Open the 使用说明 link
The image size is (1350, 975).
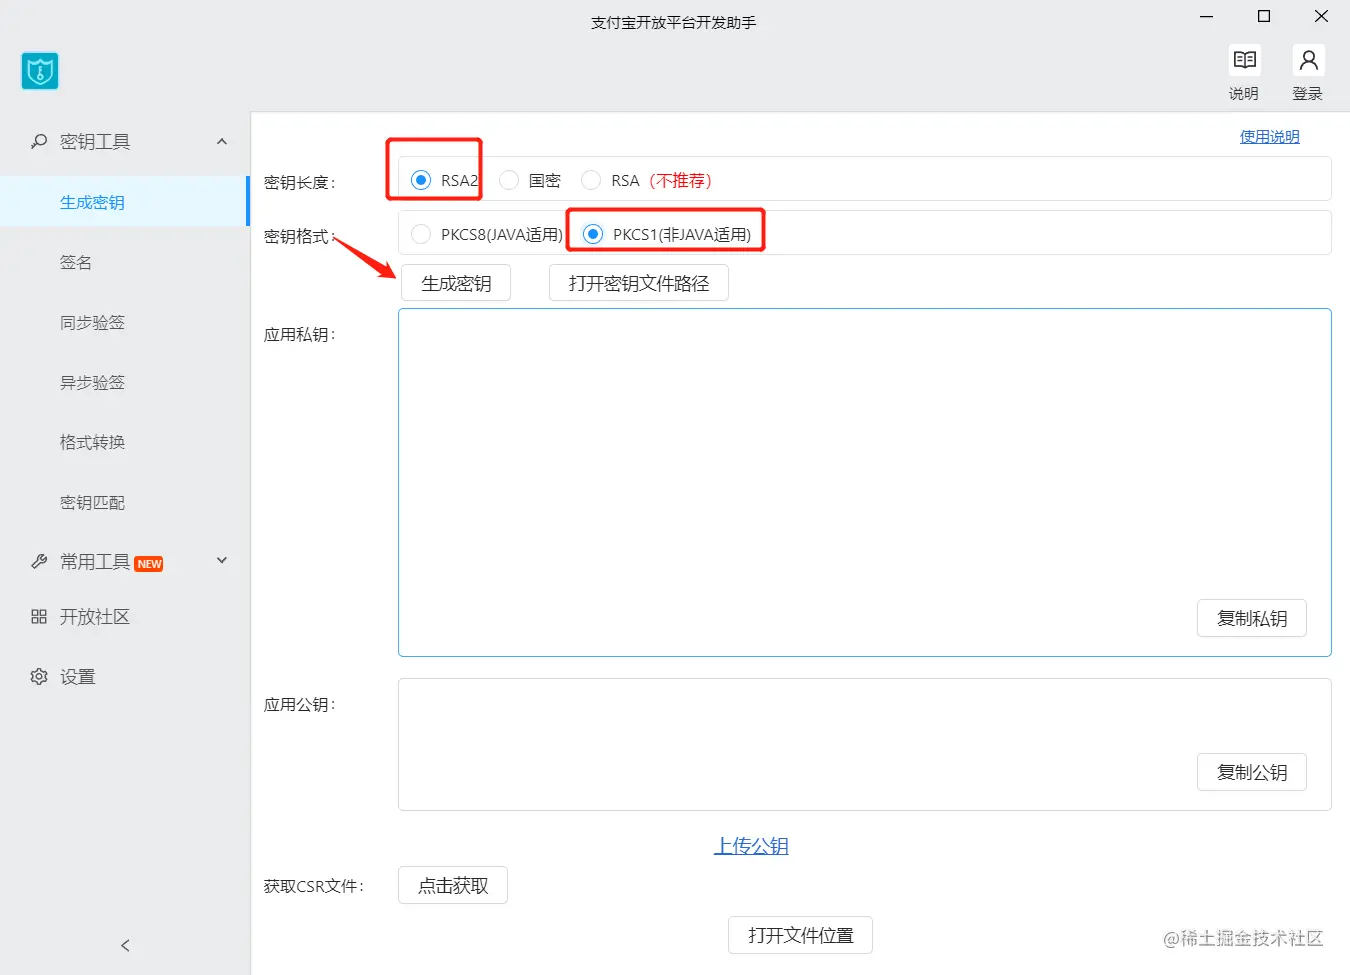(1270, 137)
